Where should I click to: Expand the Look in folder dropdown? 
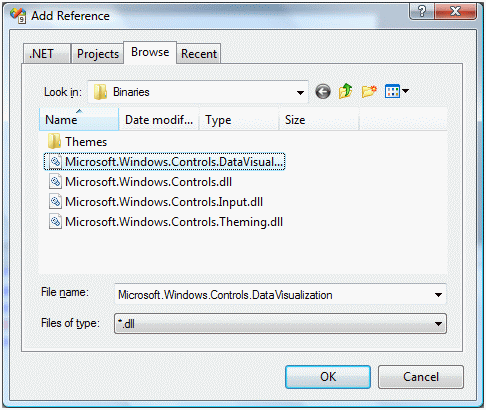coord(300,92)
